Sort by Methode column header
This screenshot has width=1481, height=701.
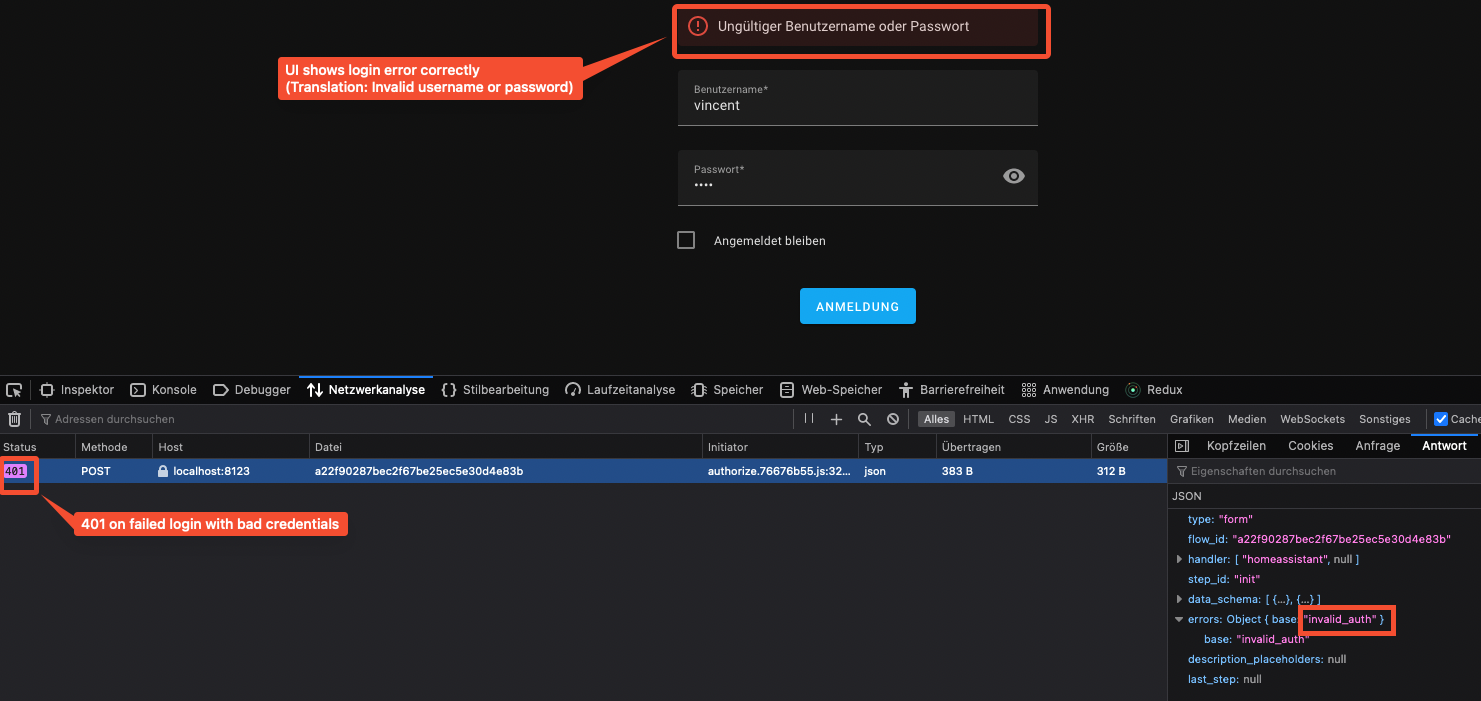click(x=114, y=447)
